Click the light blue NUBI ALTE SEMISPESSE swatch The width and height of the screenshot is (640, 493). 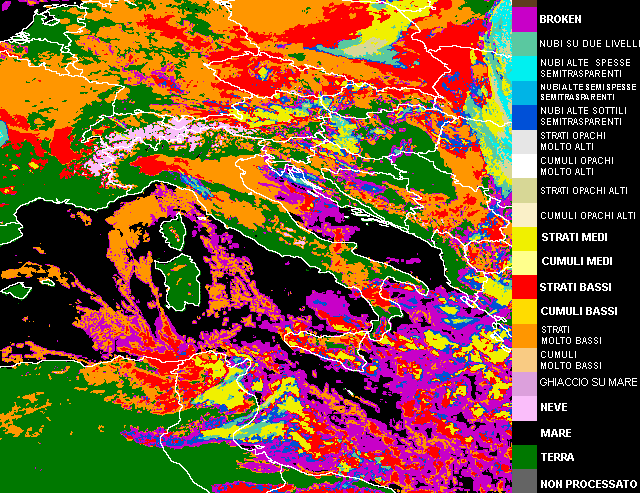click(x=524, y=93)
